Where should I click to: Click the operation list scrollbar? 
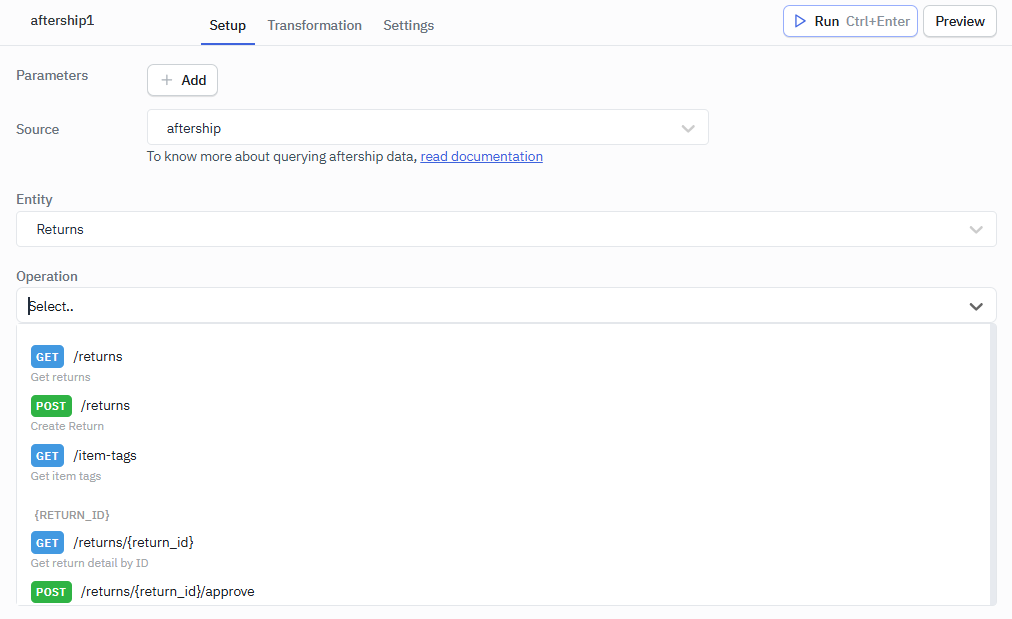(994, 465)
